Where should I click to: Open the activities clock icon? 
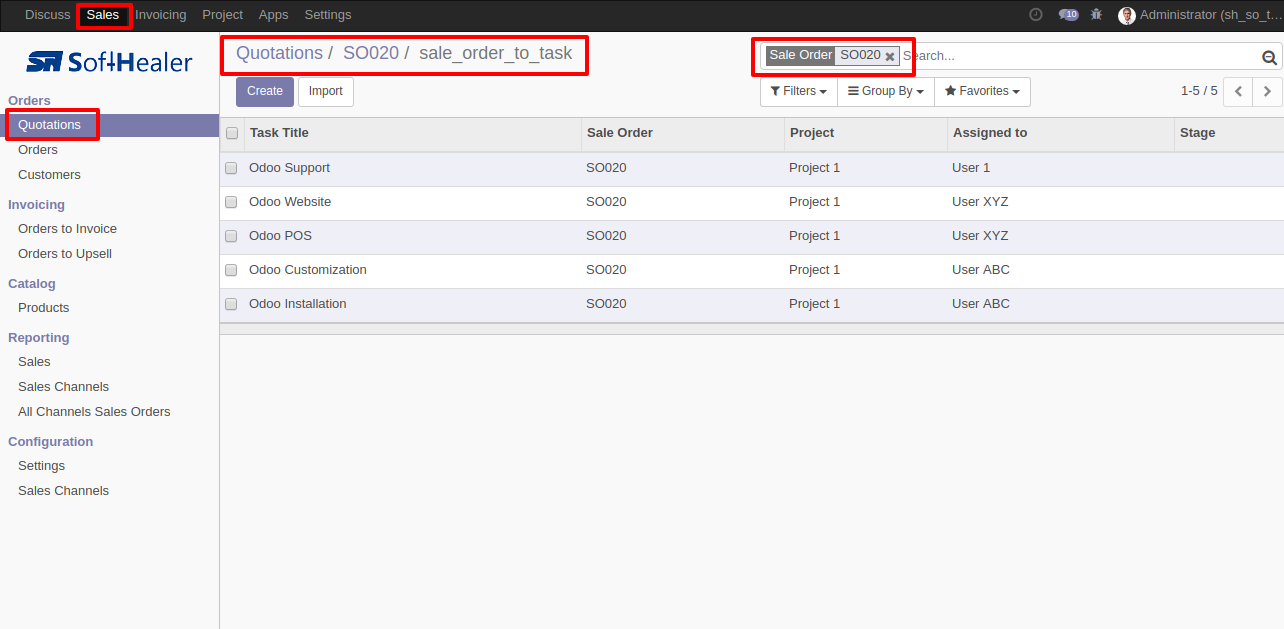coord(1036,15)
